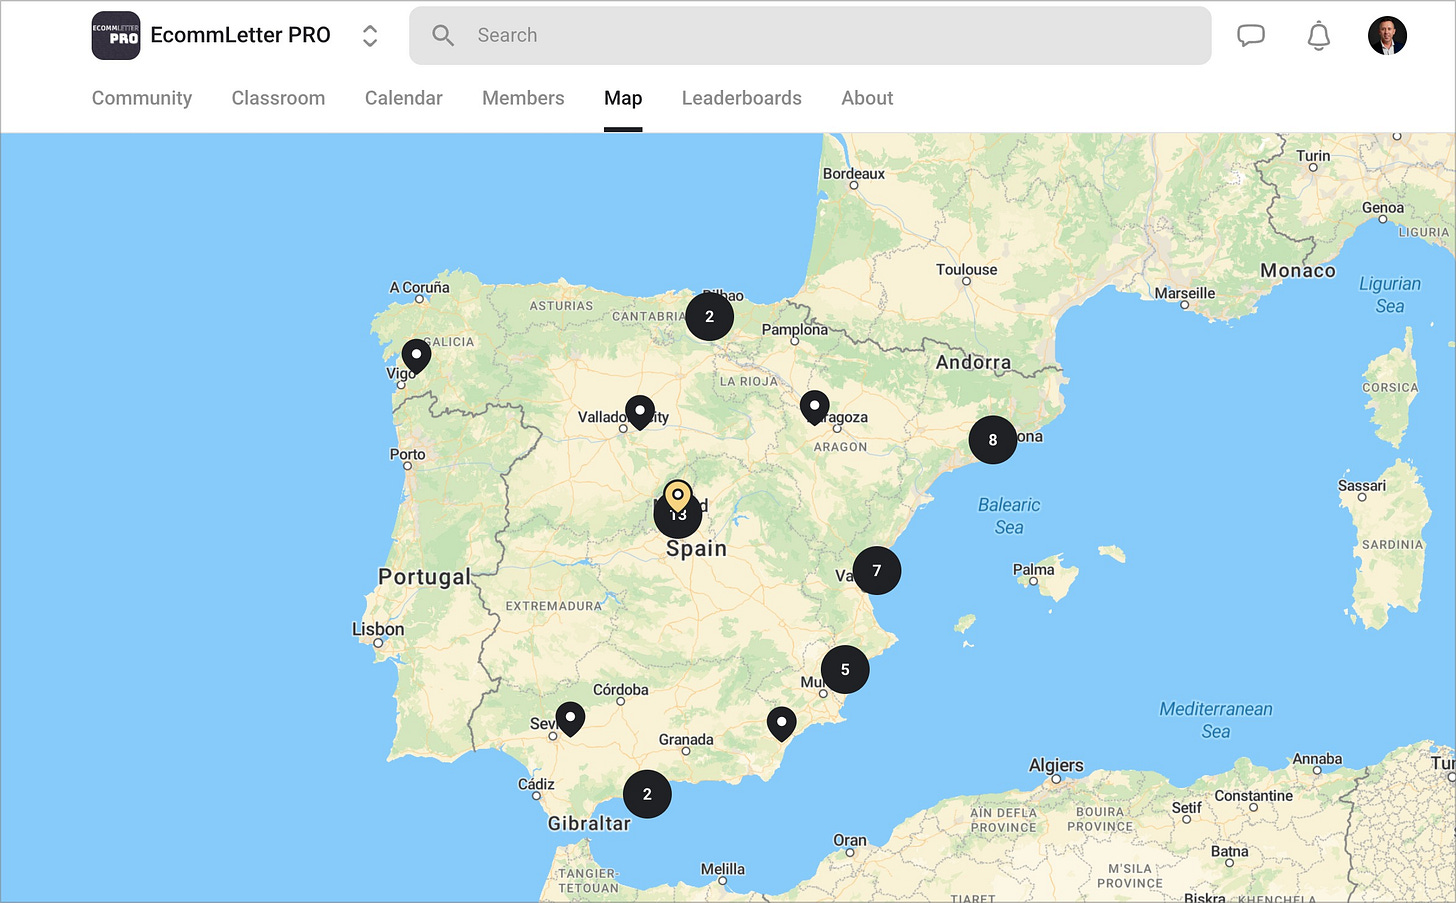Open the community switcher chevrons
This screenshot has height=903, width=1456.
(x=370, y=36)
